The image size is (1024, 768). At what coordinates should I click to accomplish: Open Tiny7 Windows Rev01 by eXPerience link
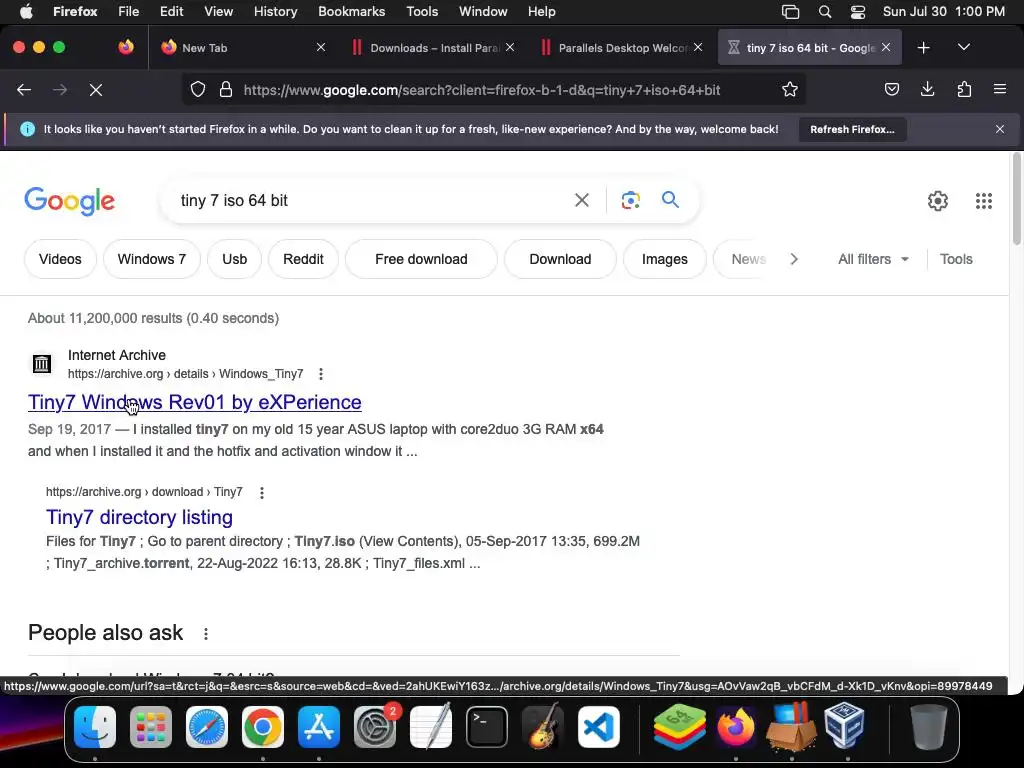click(x=195, y=402)
